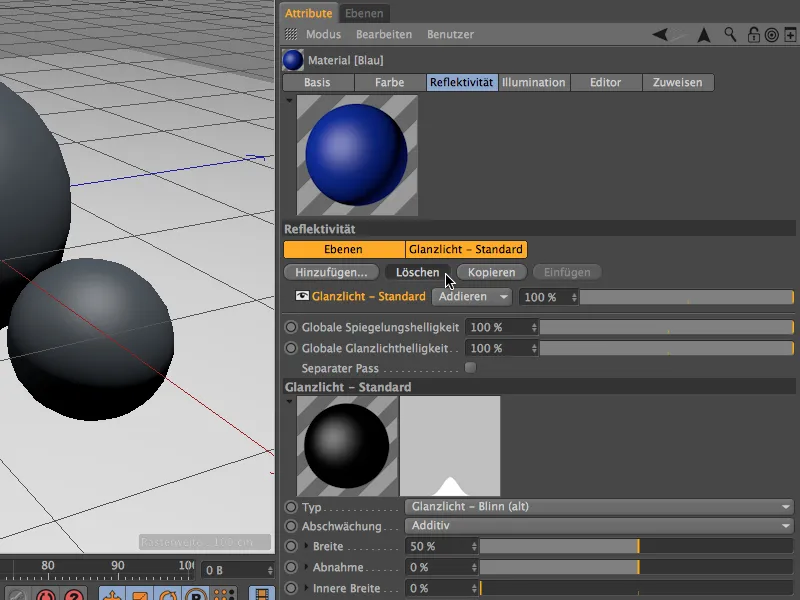Toggle point-level animation dots icon
Screen dimensions: 800x600
pos(224,595)
